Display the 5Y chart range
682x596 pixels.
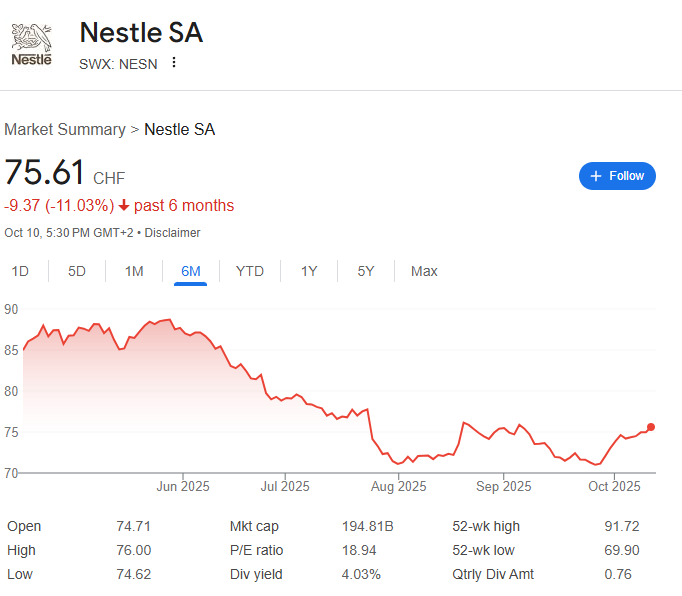click(366, 271)
